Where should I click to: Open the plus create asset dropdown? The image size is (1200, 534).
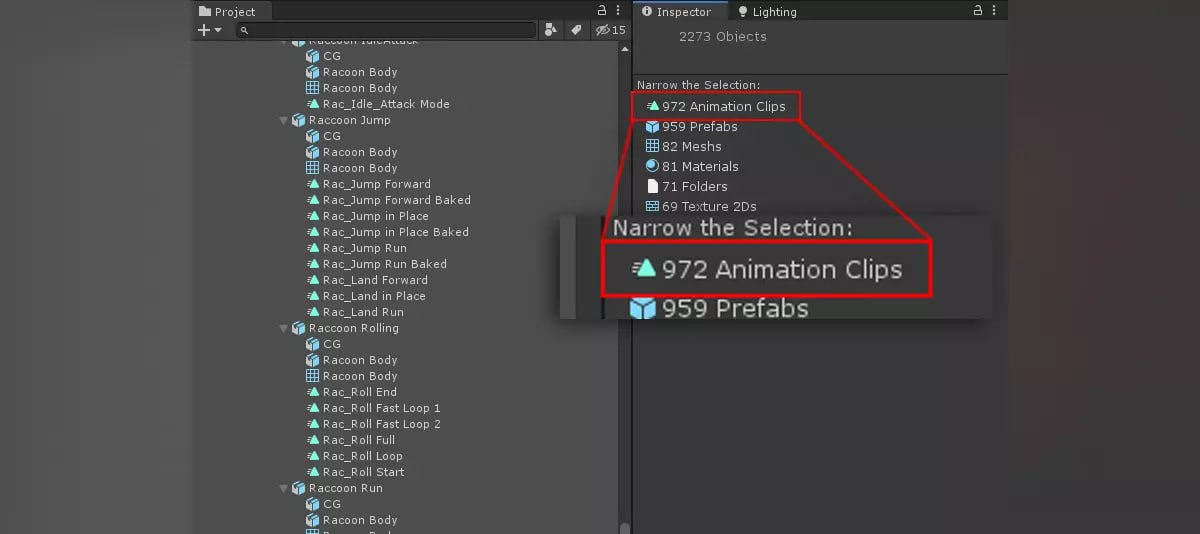209,30
